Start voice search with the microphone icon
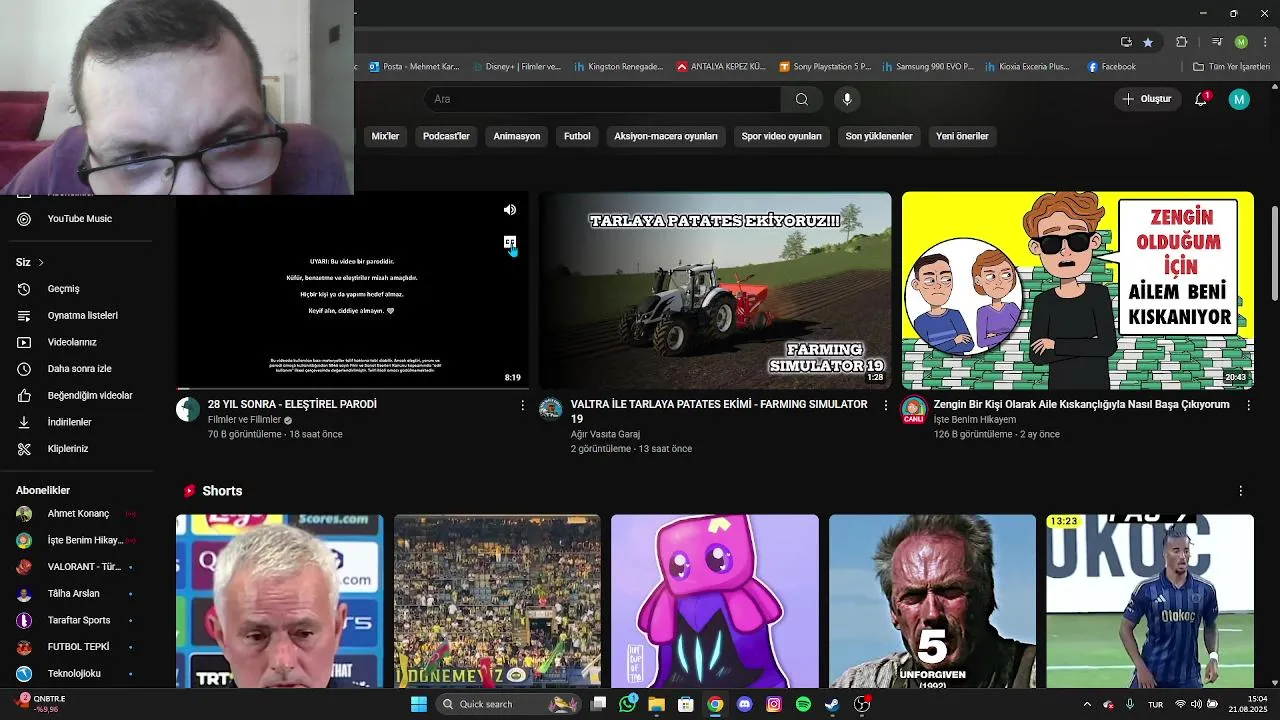 [847, 99]
